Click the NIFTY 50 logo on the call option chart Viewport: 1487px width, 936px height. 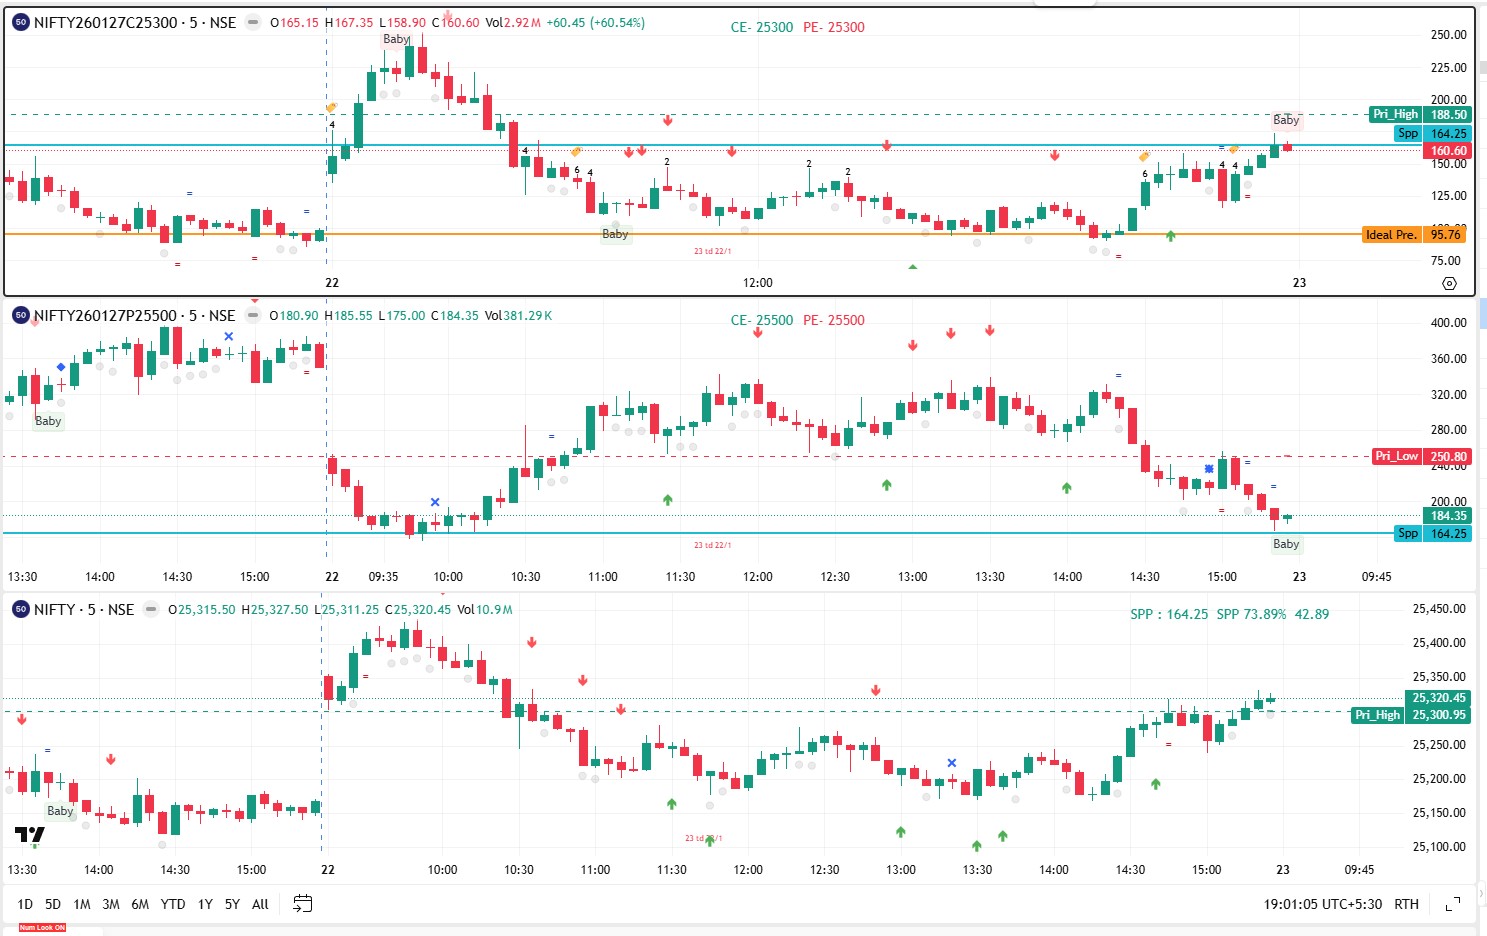(20, 21)
